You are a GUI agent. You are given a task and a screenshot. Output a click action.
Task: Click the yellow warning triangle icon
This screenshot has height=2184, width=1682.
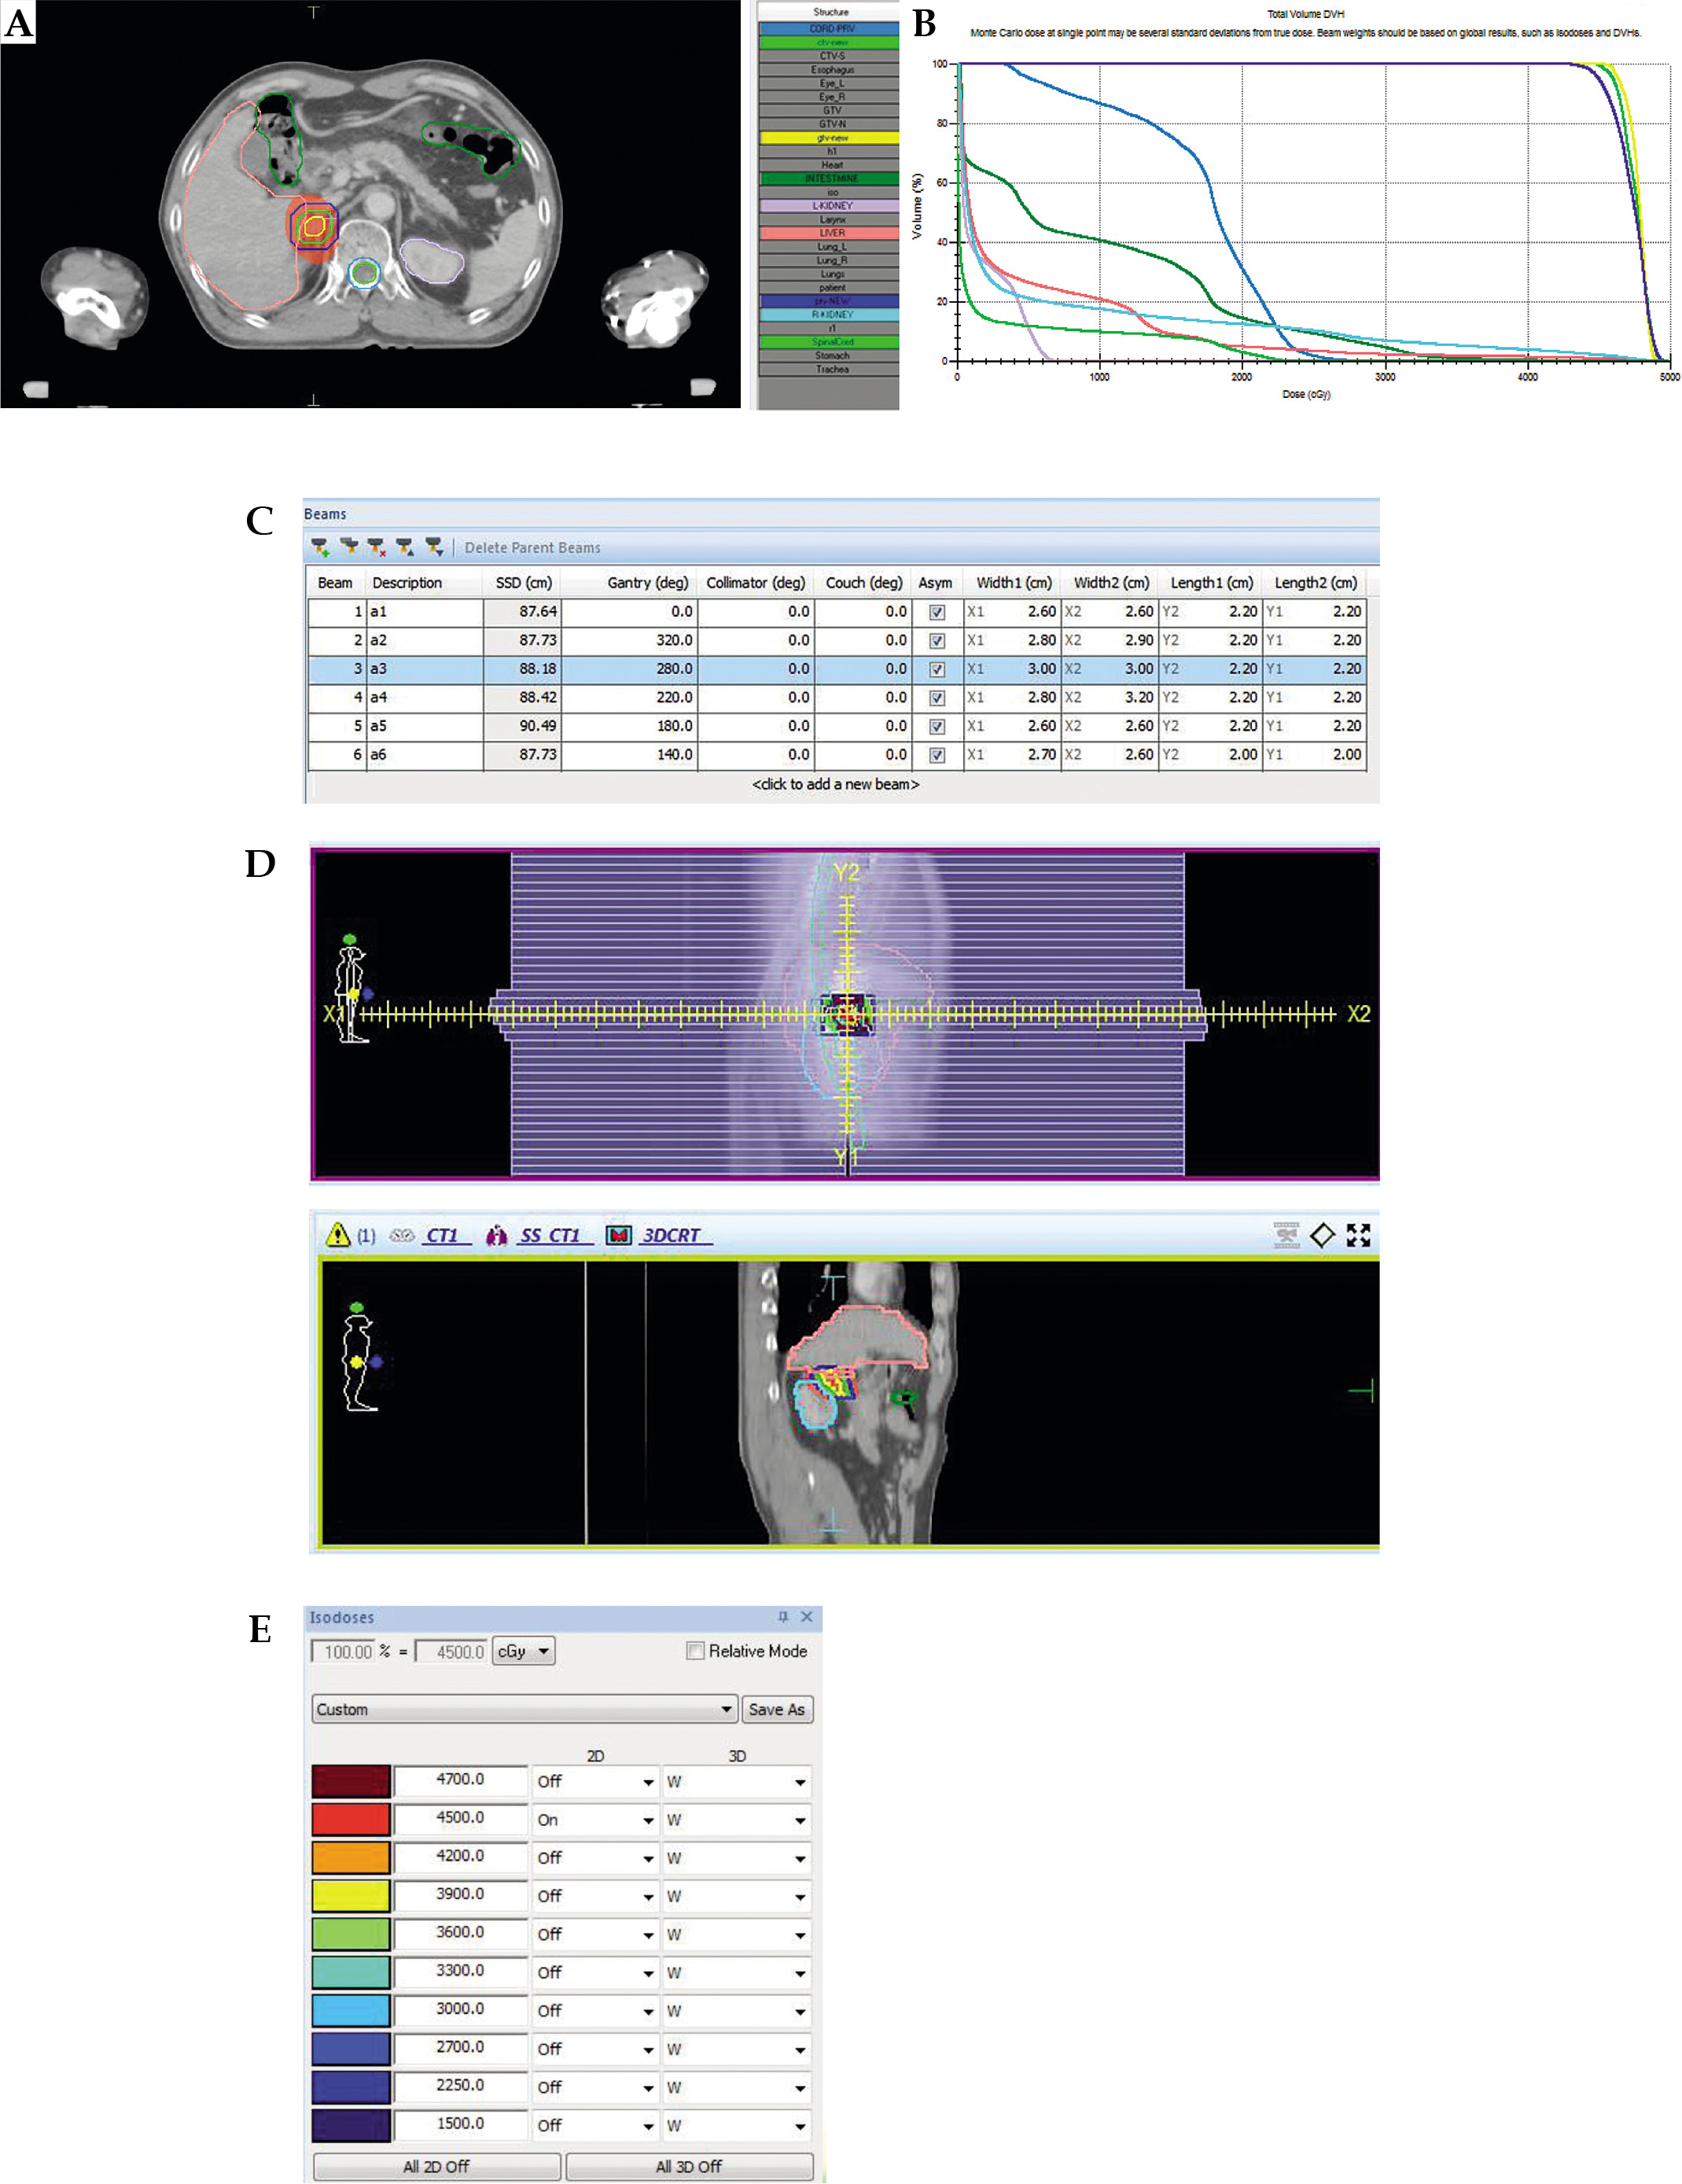338,1235
